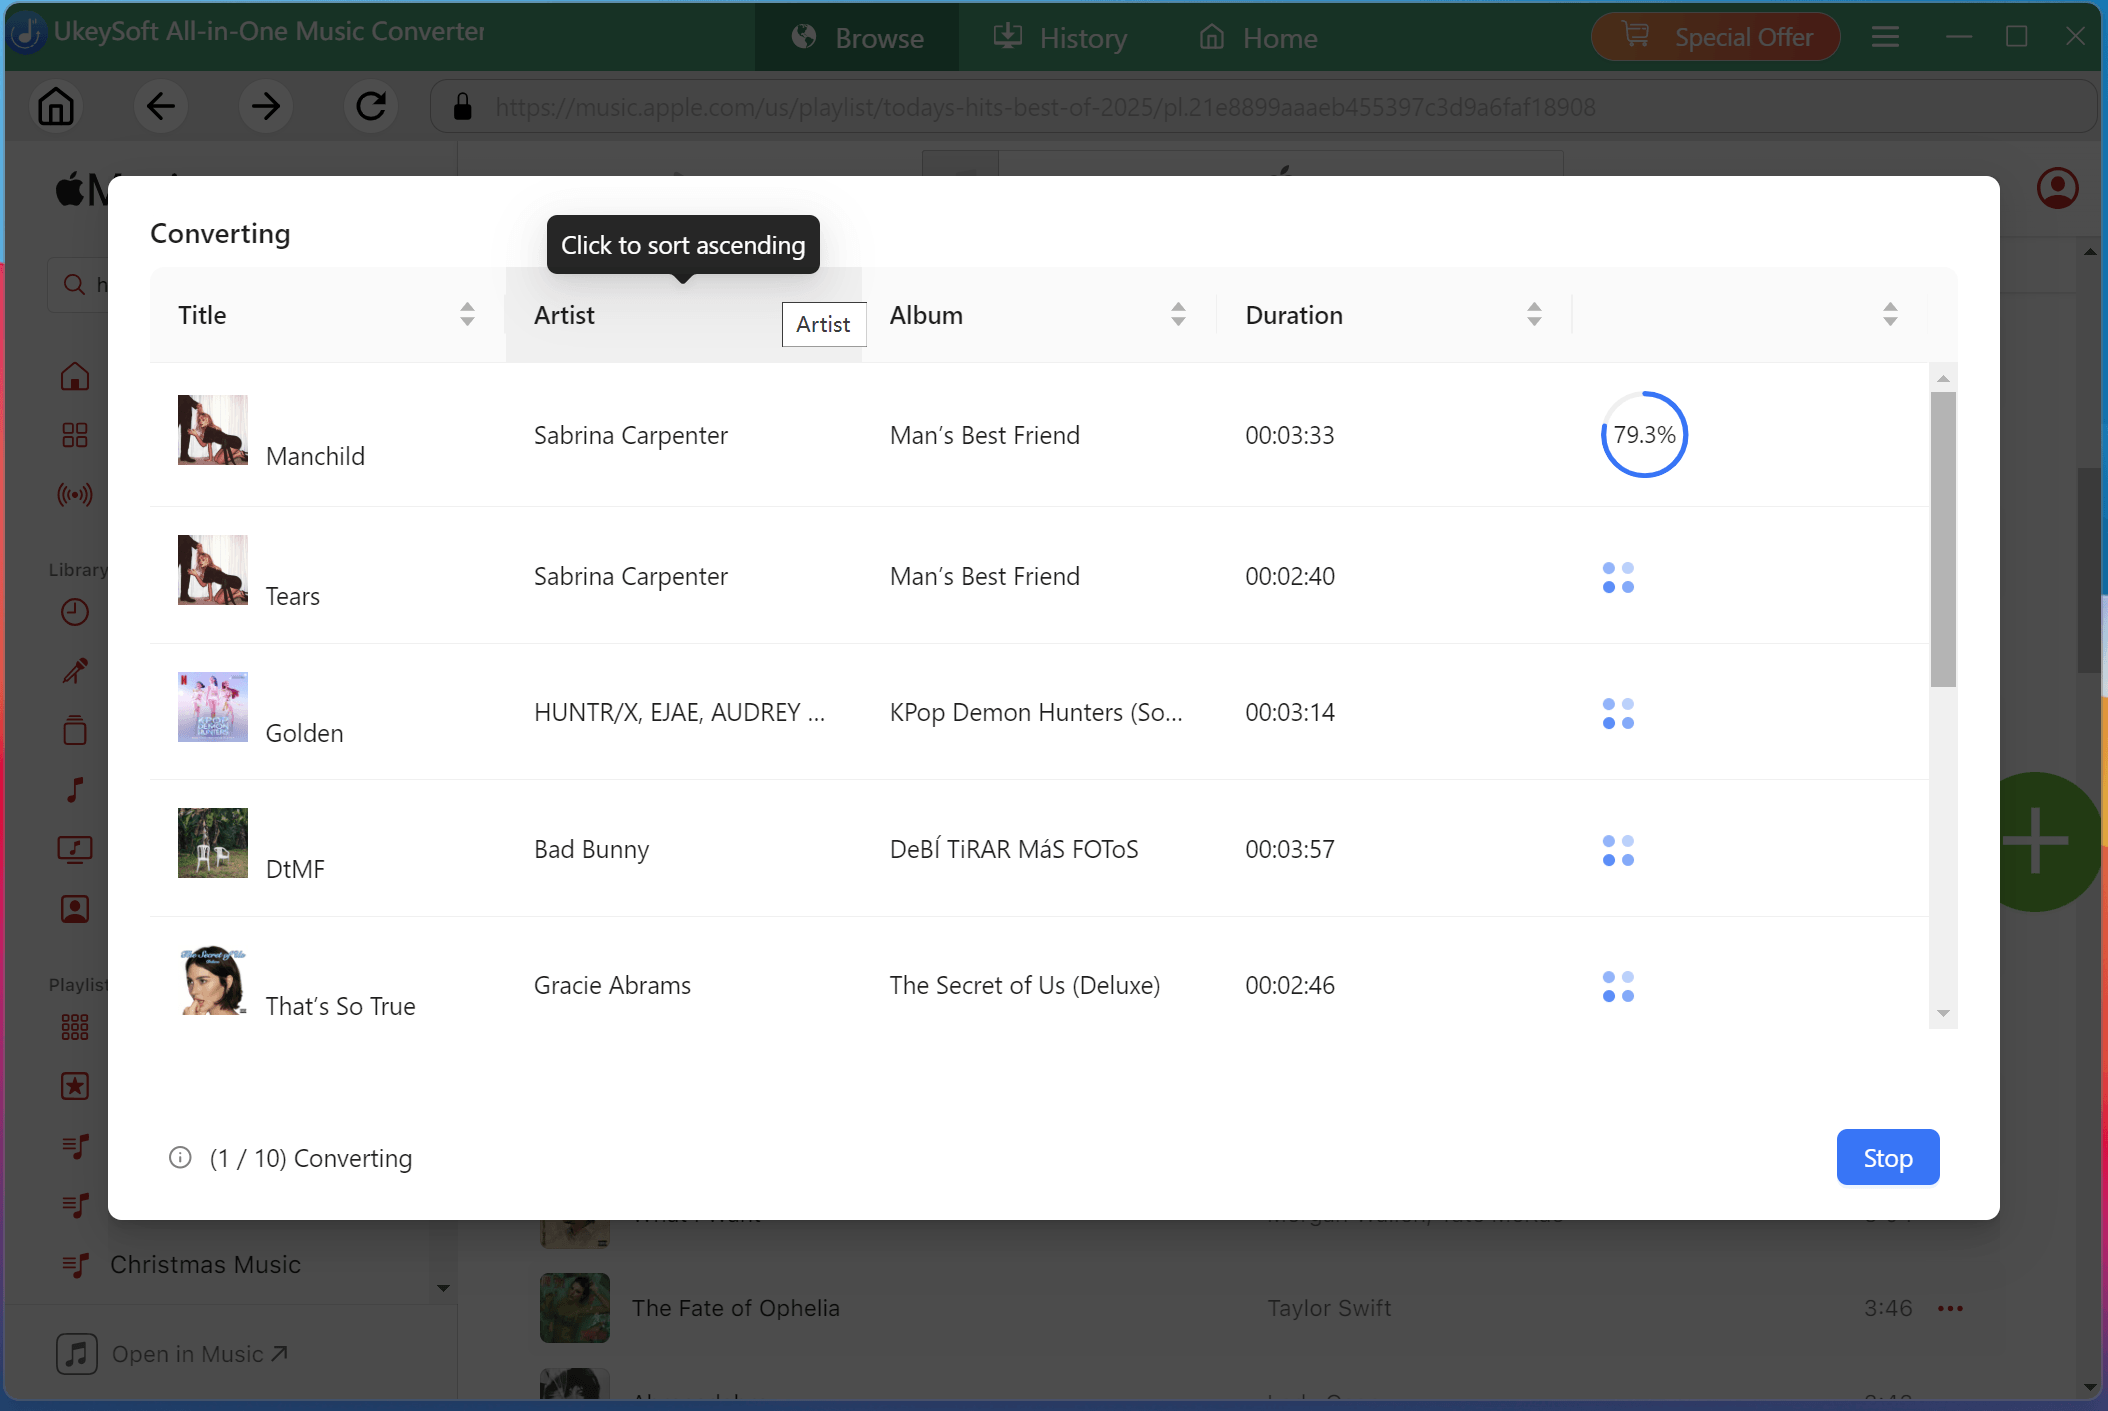Open the Special Offer
The height and width of the screenshot is (1411, 2108).
(x=1714, y=36)
